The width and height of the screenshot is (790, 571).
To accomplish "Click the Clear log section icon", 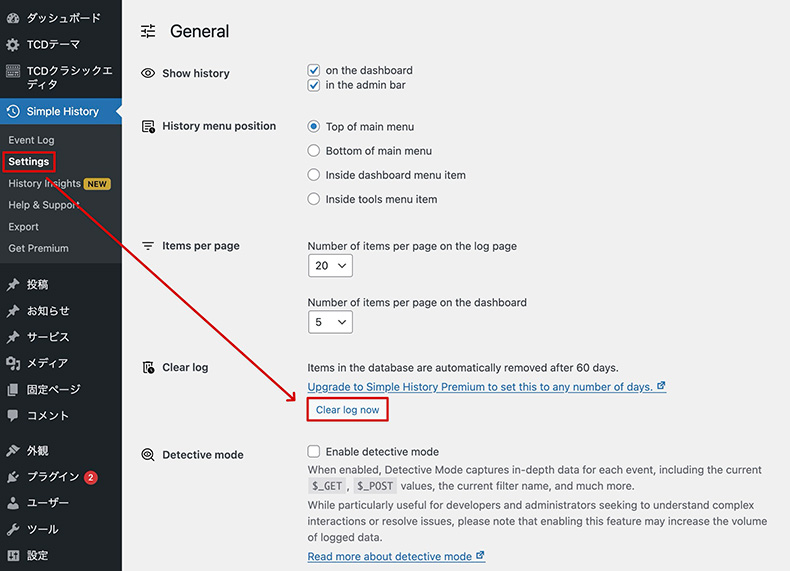I will click(148, 368).
